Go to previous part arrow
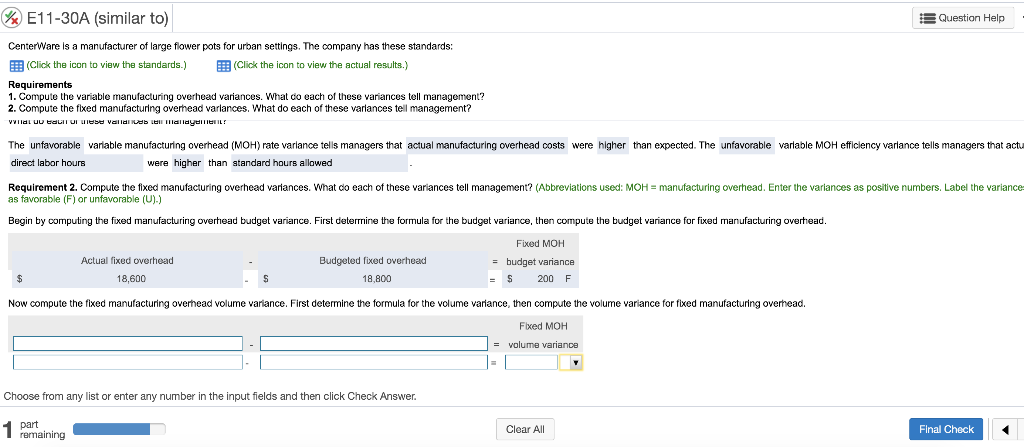This screenshot has height=447, width=1024. pyautogui.click(x=1005, y=429)
